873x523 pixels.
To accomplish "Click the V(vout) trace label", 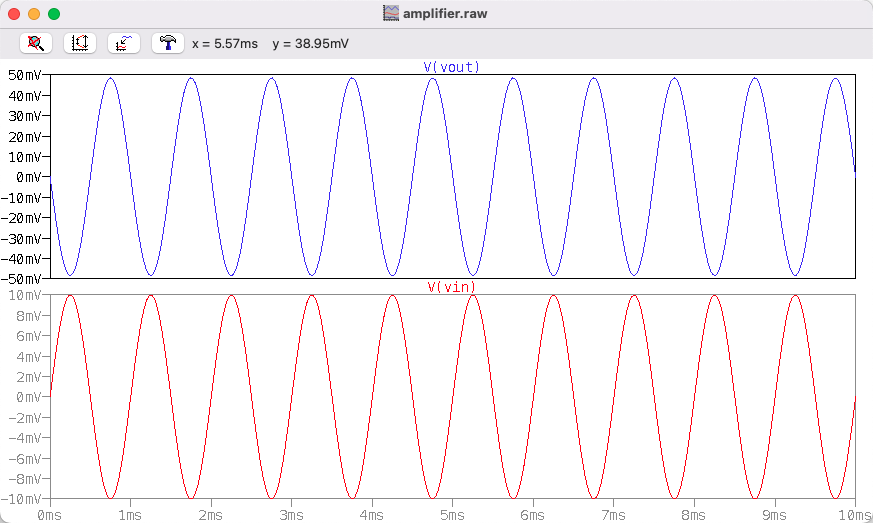I will 452,67.
